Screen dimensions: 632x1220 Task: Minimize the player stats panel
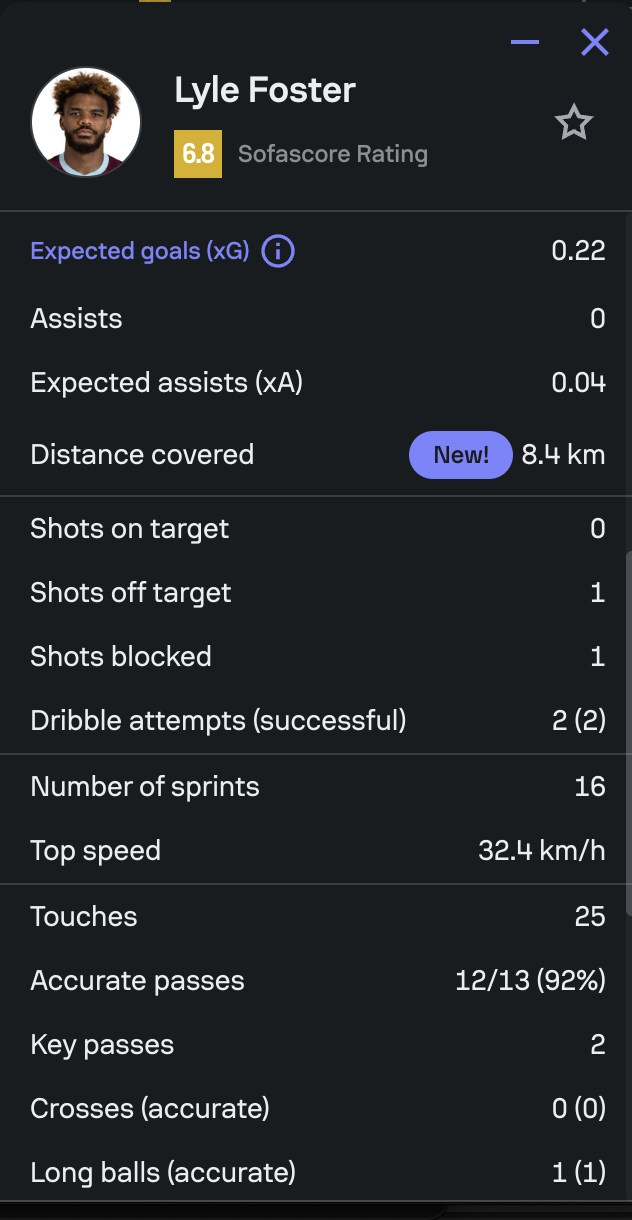coord(525,42)
